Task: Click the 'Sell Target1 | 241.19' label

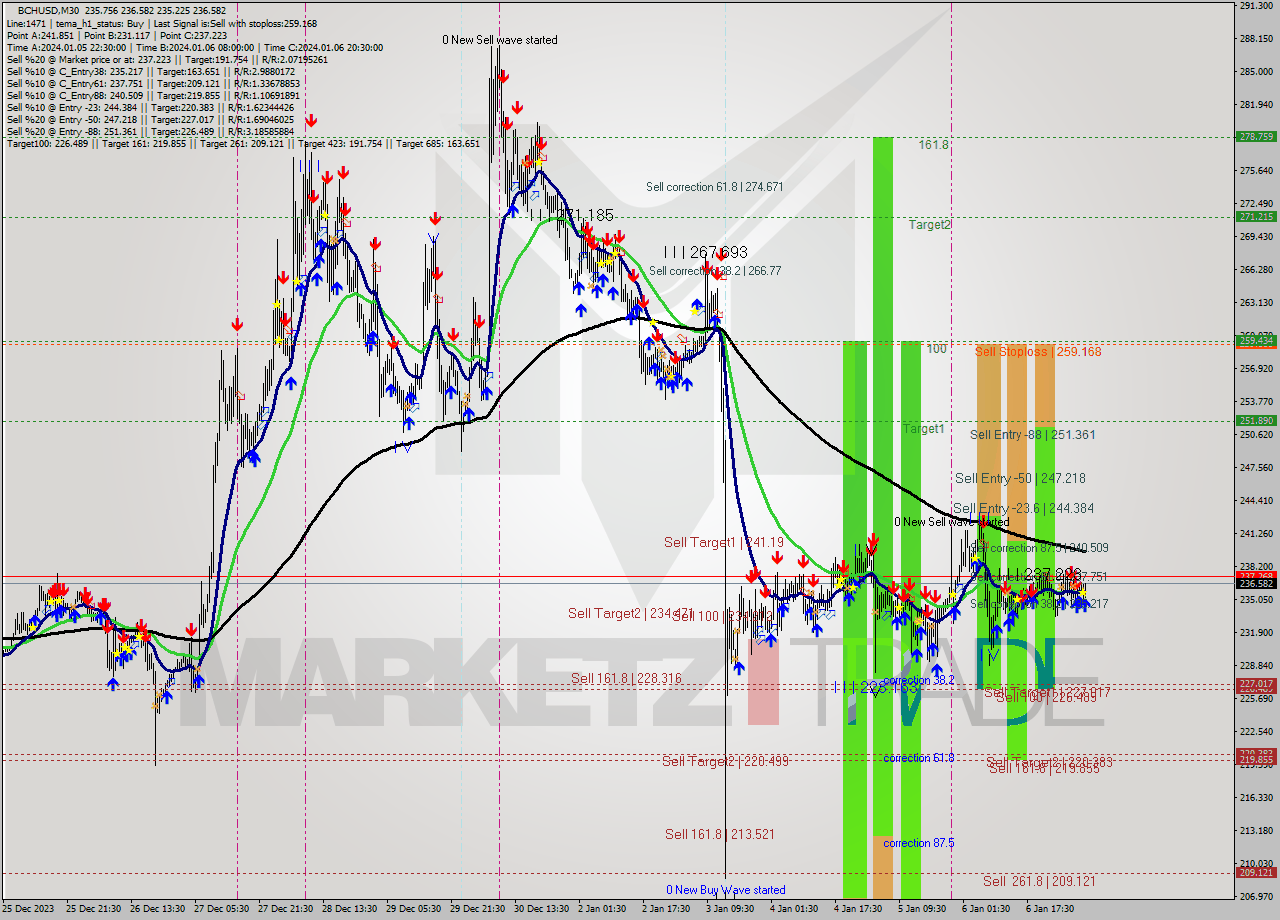Action: (x=724, y=542)
